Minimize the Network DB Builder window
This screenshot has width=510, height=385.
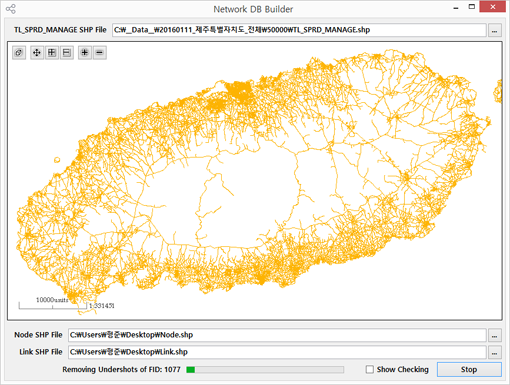[x=456, y=7]
